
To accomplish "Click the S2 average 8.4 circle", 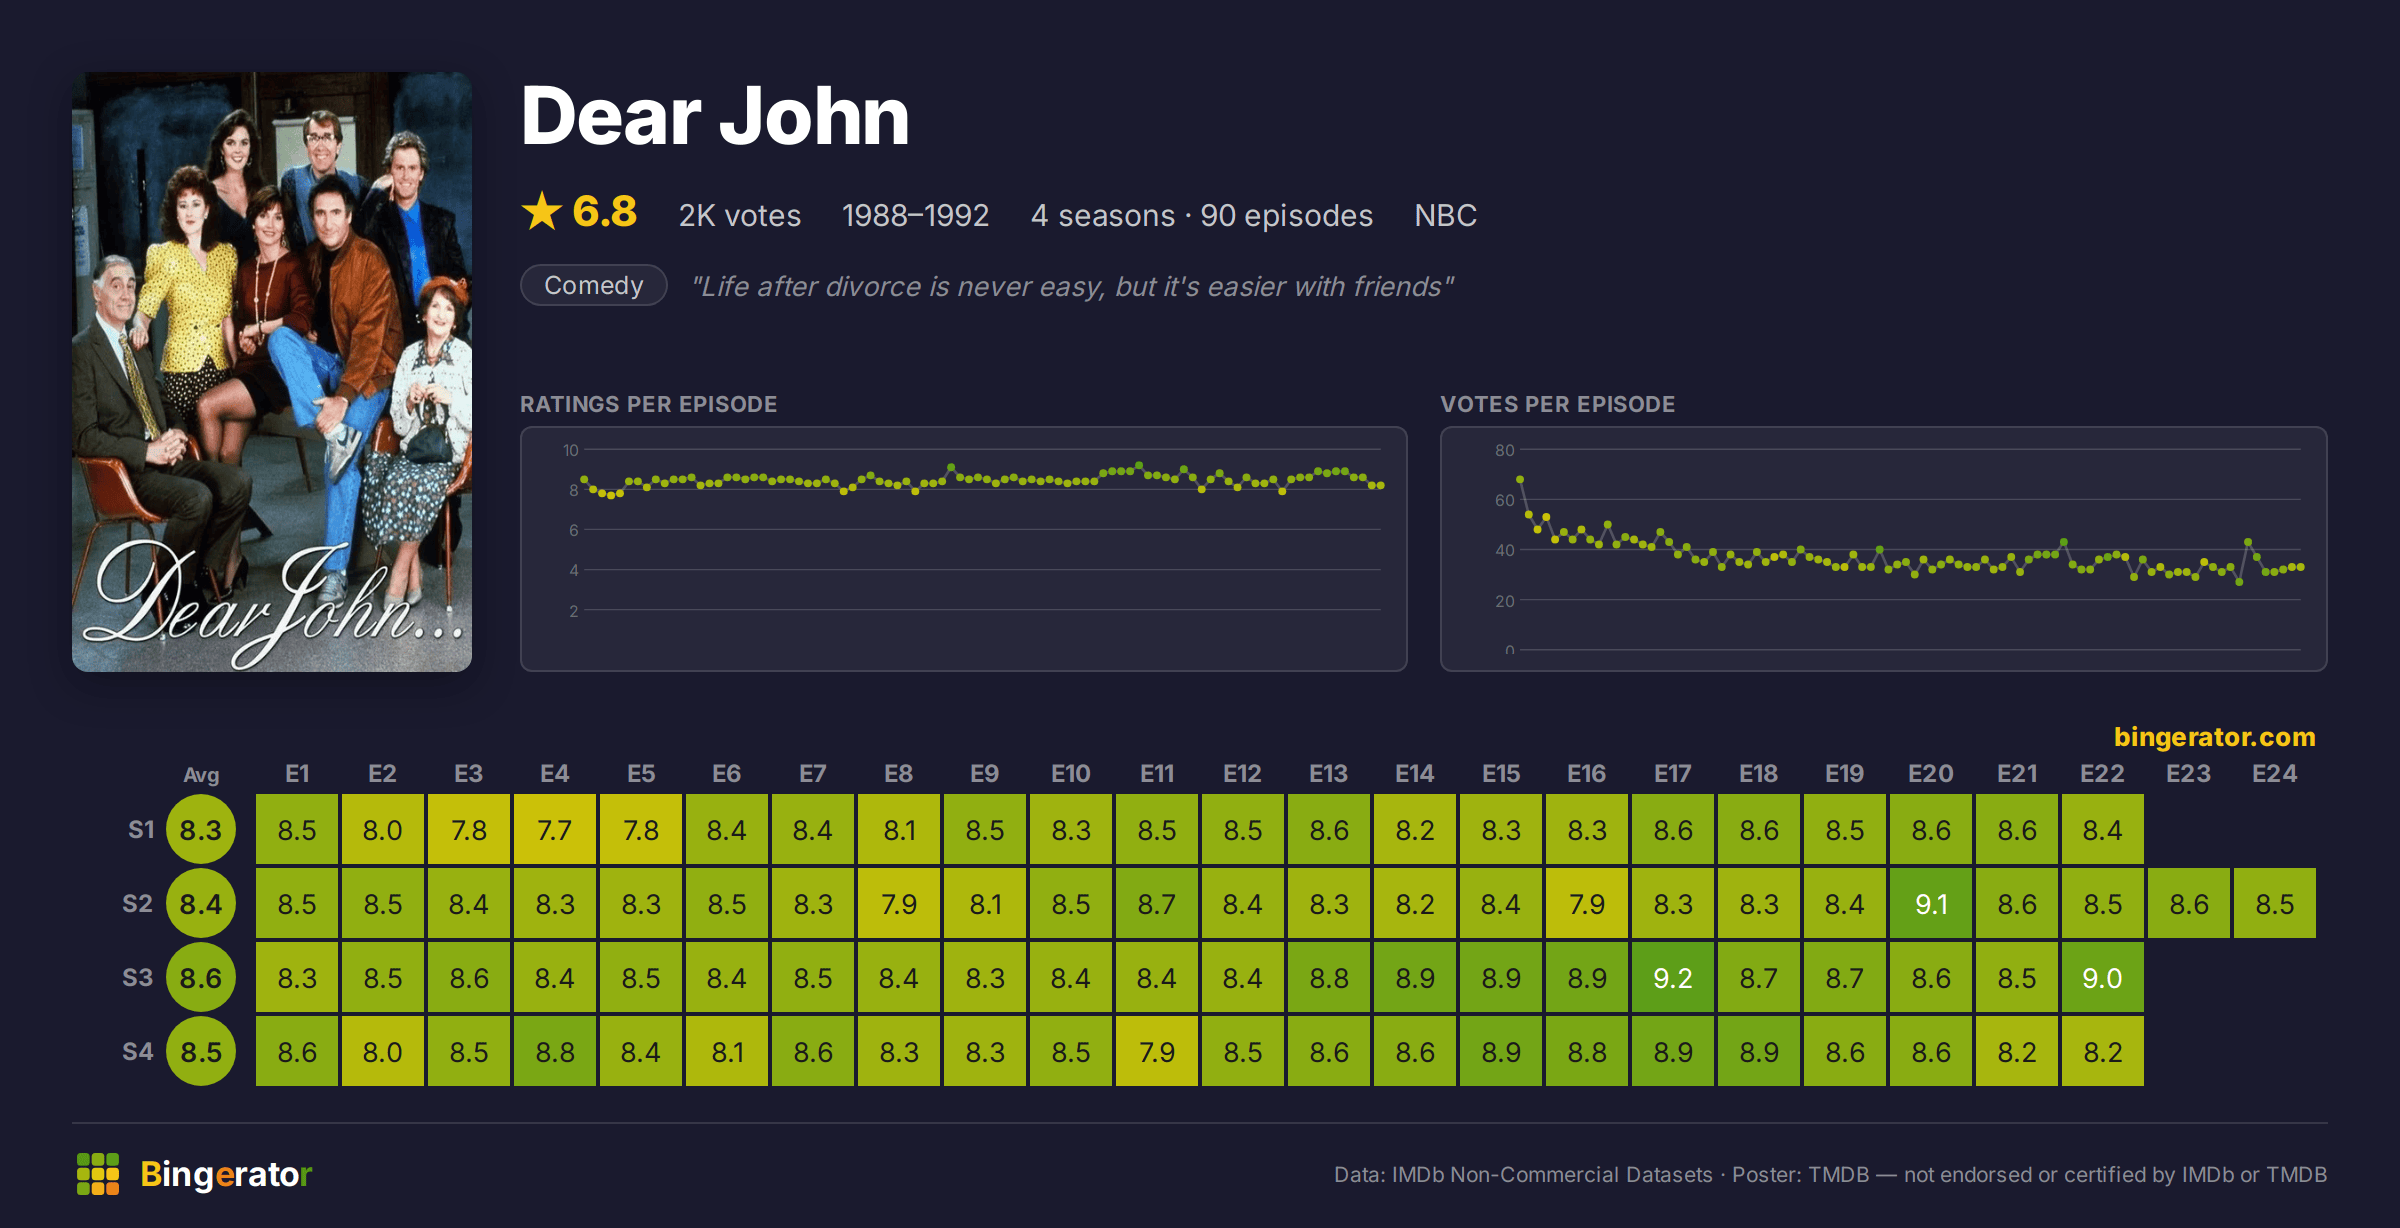I will pos(201,904).
